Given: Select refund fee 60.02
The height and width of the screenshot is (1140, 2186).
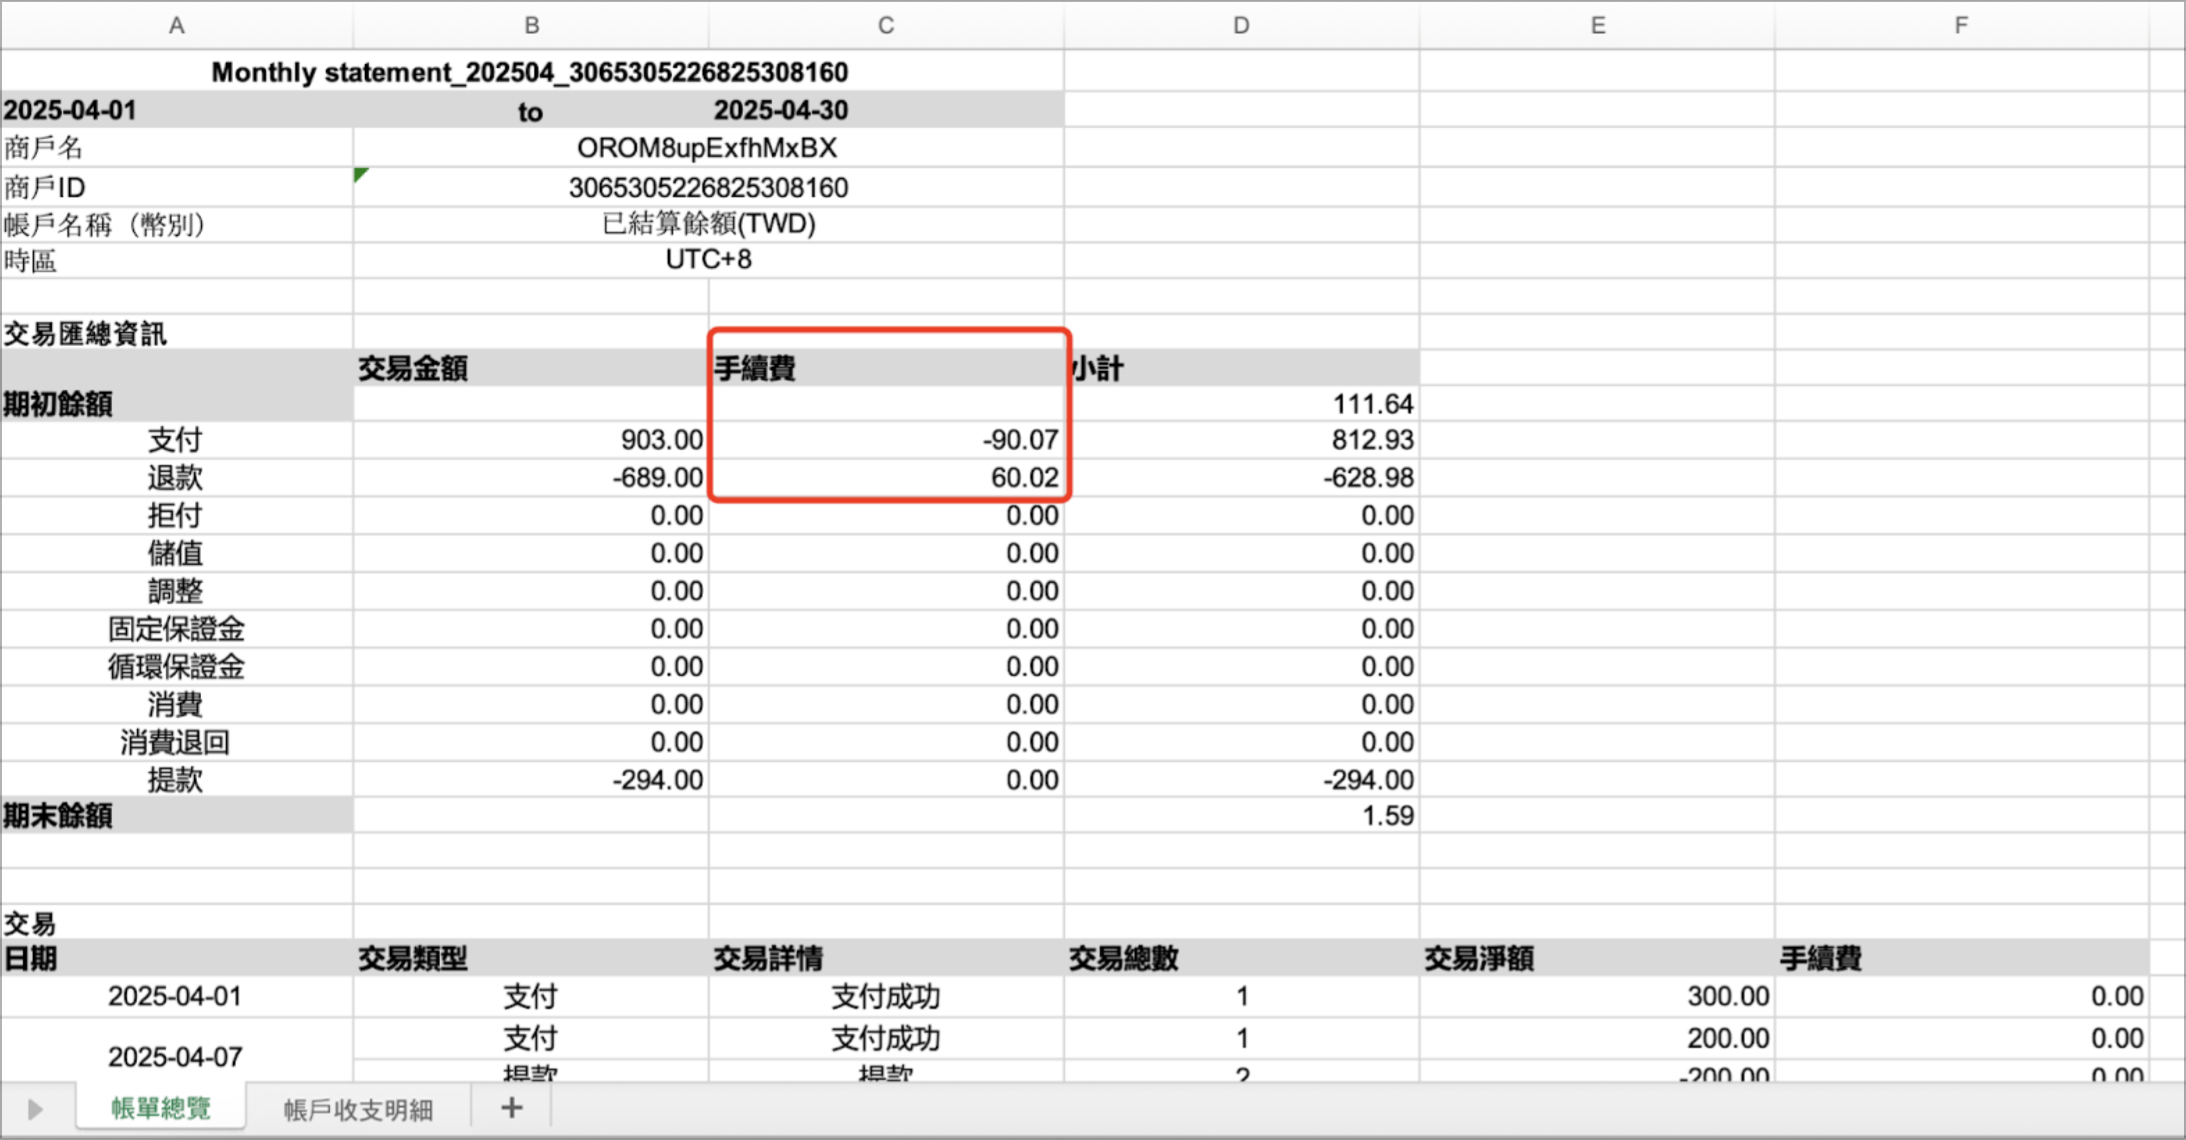Looking at the screenshot, I should tap(886, 478).
